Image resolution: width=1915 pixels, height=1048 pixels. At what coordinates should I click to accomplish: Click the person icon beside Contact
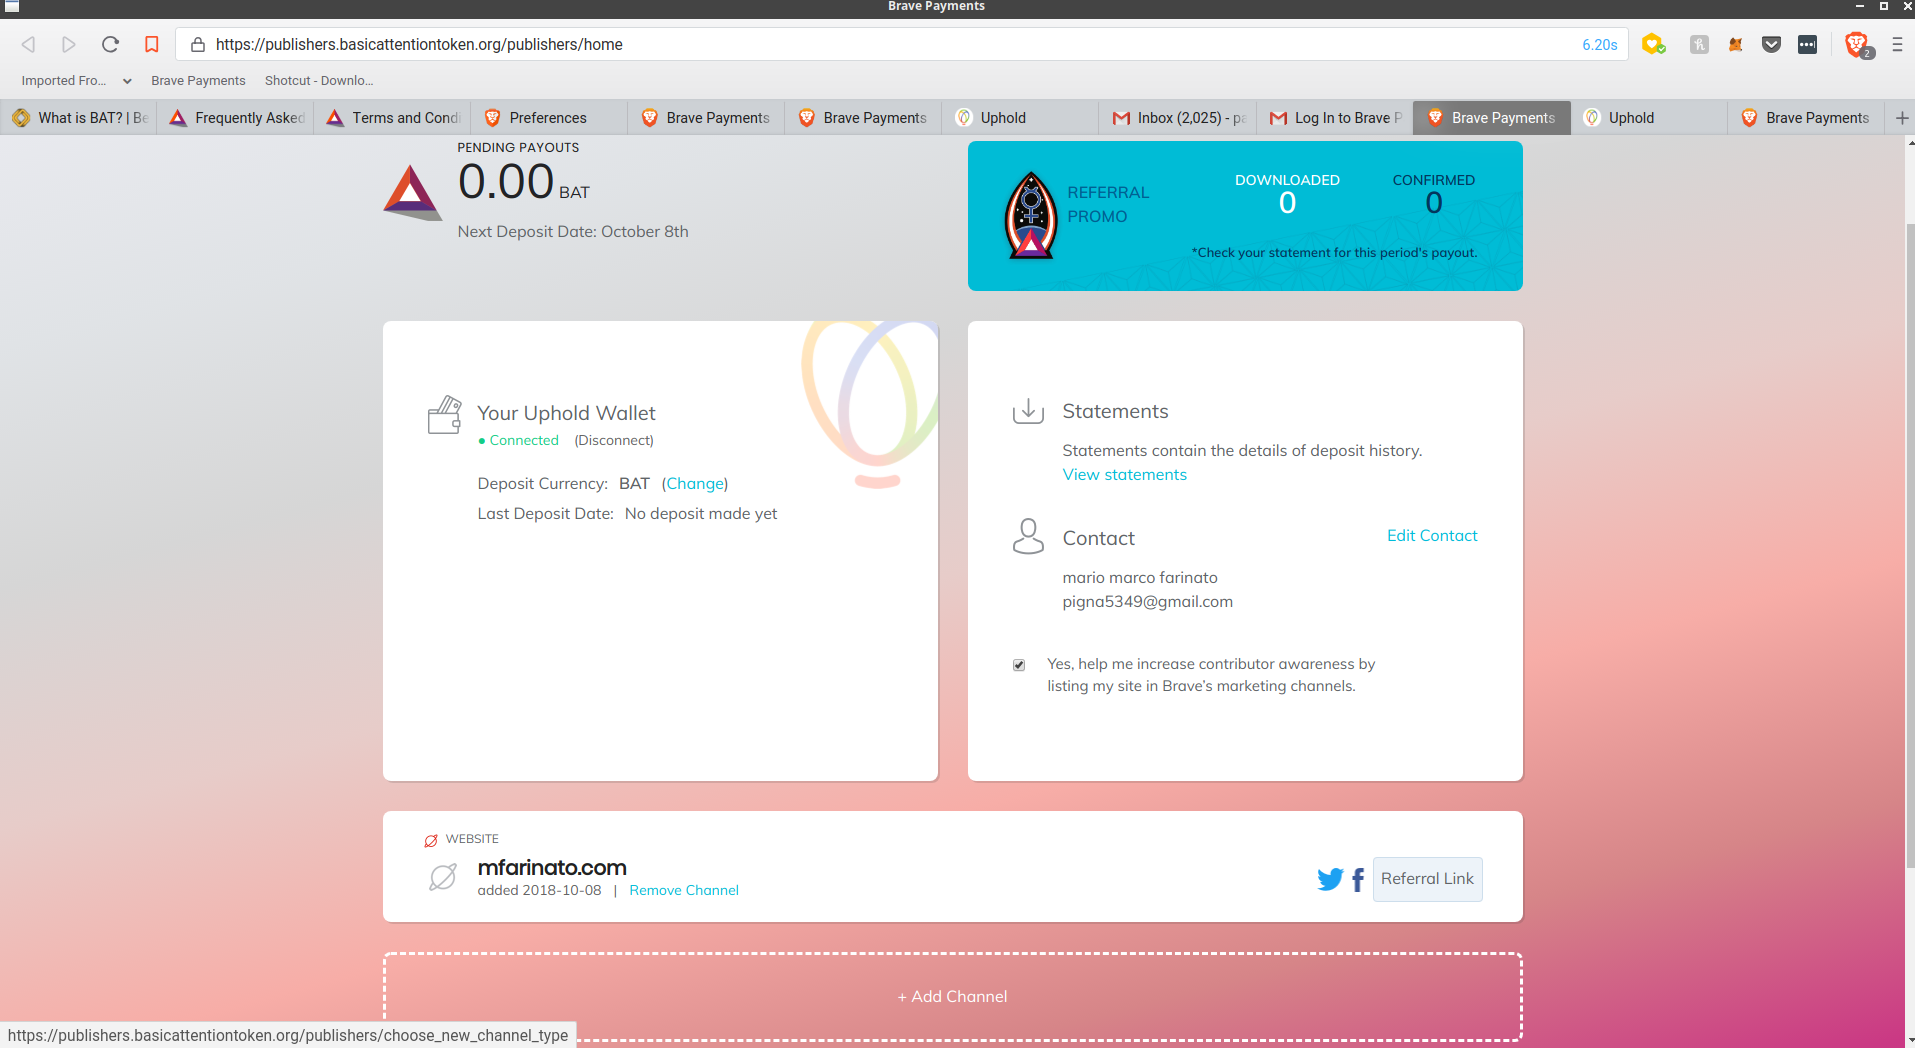pos(1028,536)
